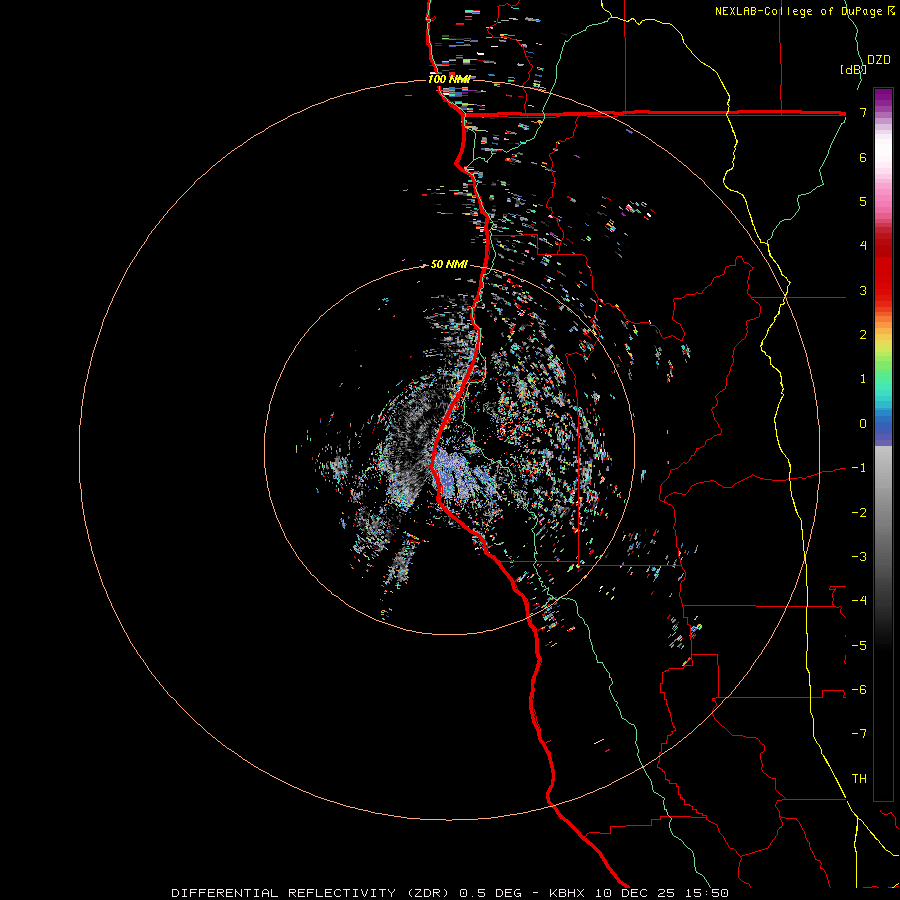The width and height of the screenshot is (900, 900).
Task: Click the 50 NMI range ring label
Action: click(x=449, y=264)
